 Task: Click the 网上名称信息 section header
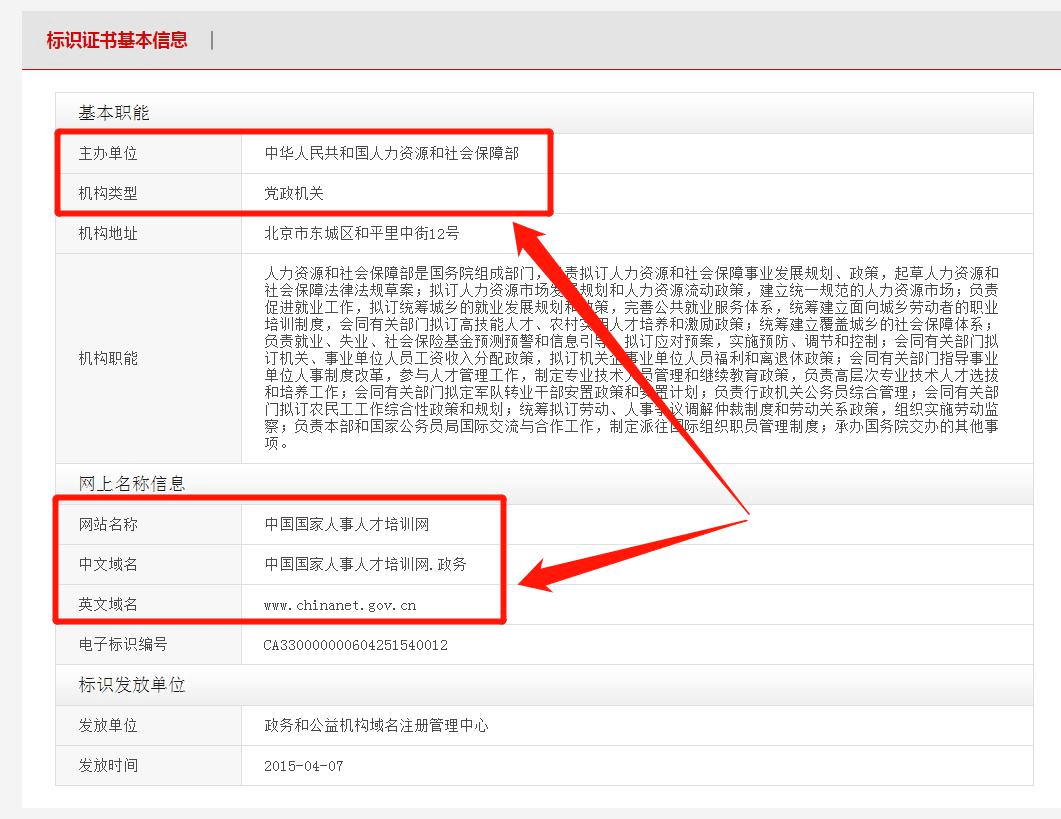pyautogui.click(x=131, y=483)
